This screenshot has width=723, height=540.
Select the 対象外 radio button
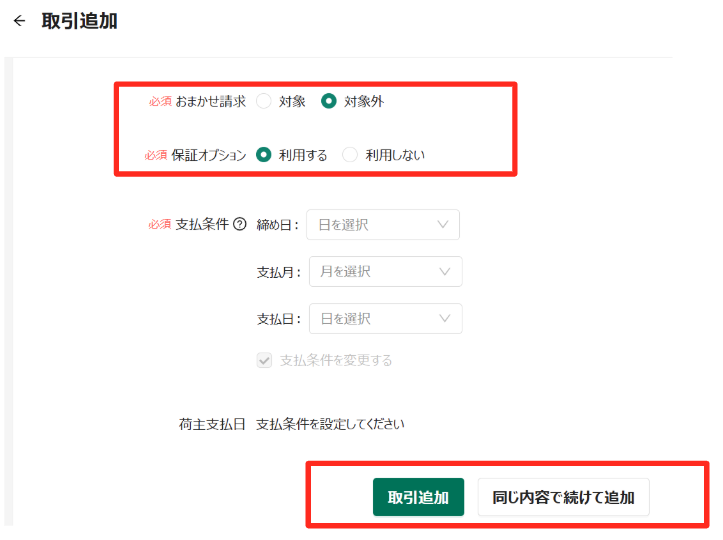click(x=329, y=101)
